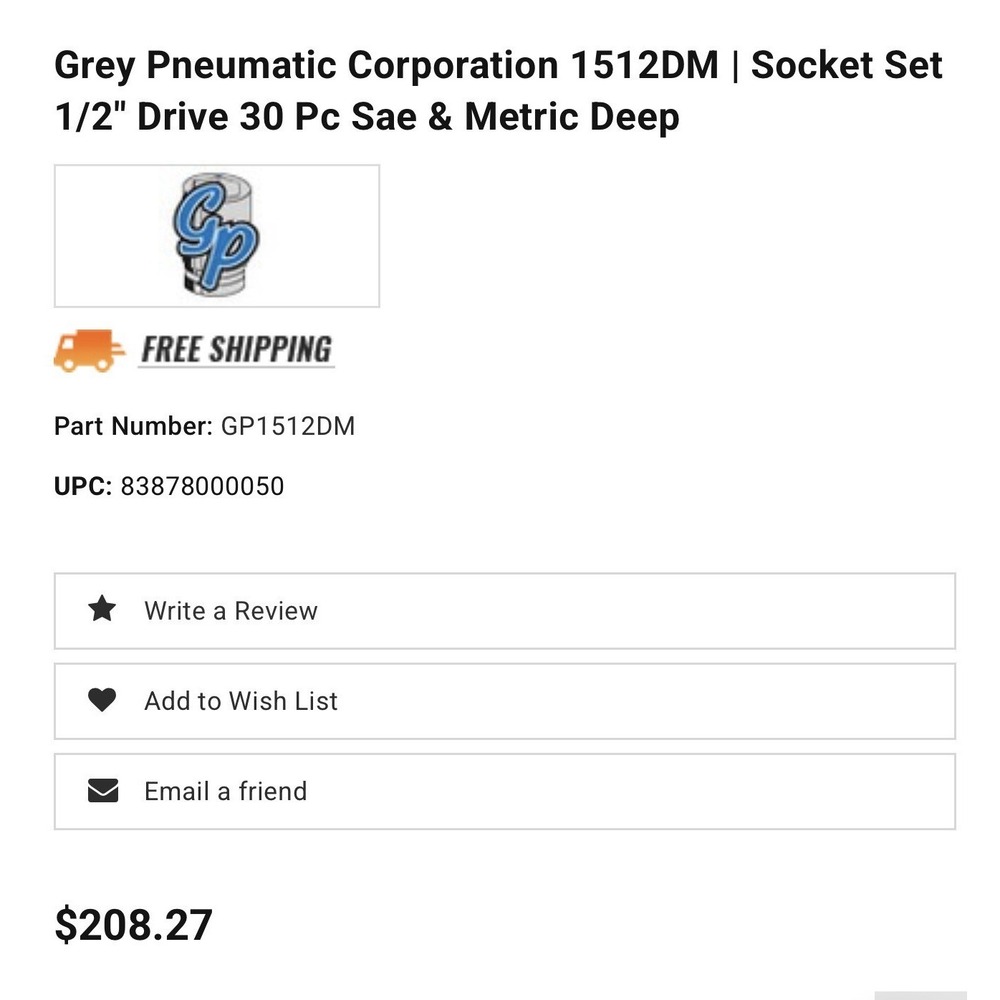Image resolution: width=1000 pixels, height=1000 pixels.
Task: Click the $208.27 price
Action: coord(133,925)
